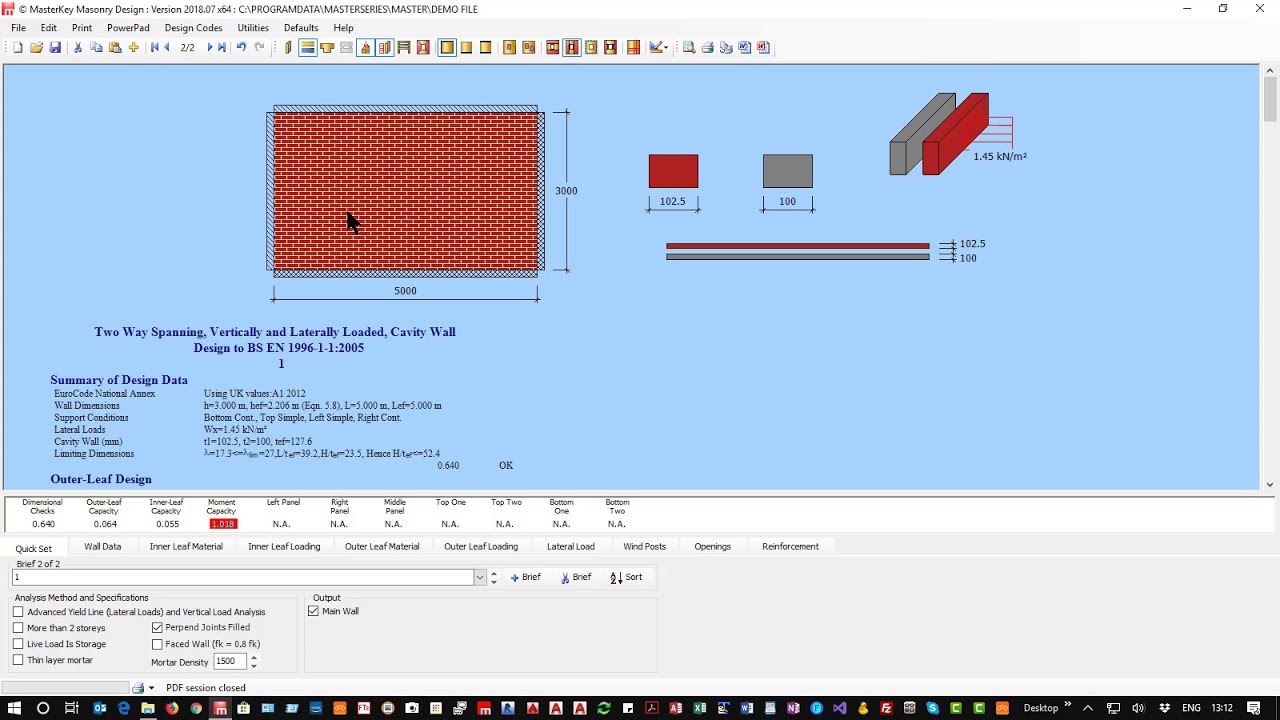1280x720 pixels.
Task: Click the cut Brief button with scissors
Action: (x=576, y=577)
